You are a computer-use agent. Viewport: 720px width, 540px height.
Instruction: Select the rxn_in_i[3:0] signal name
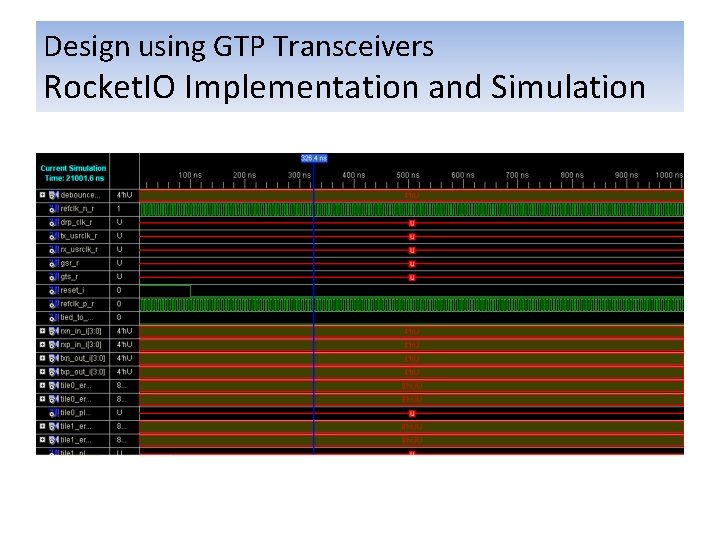click(x=81, y=331)
